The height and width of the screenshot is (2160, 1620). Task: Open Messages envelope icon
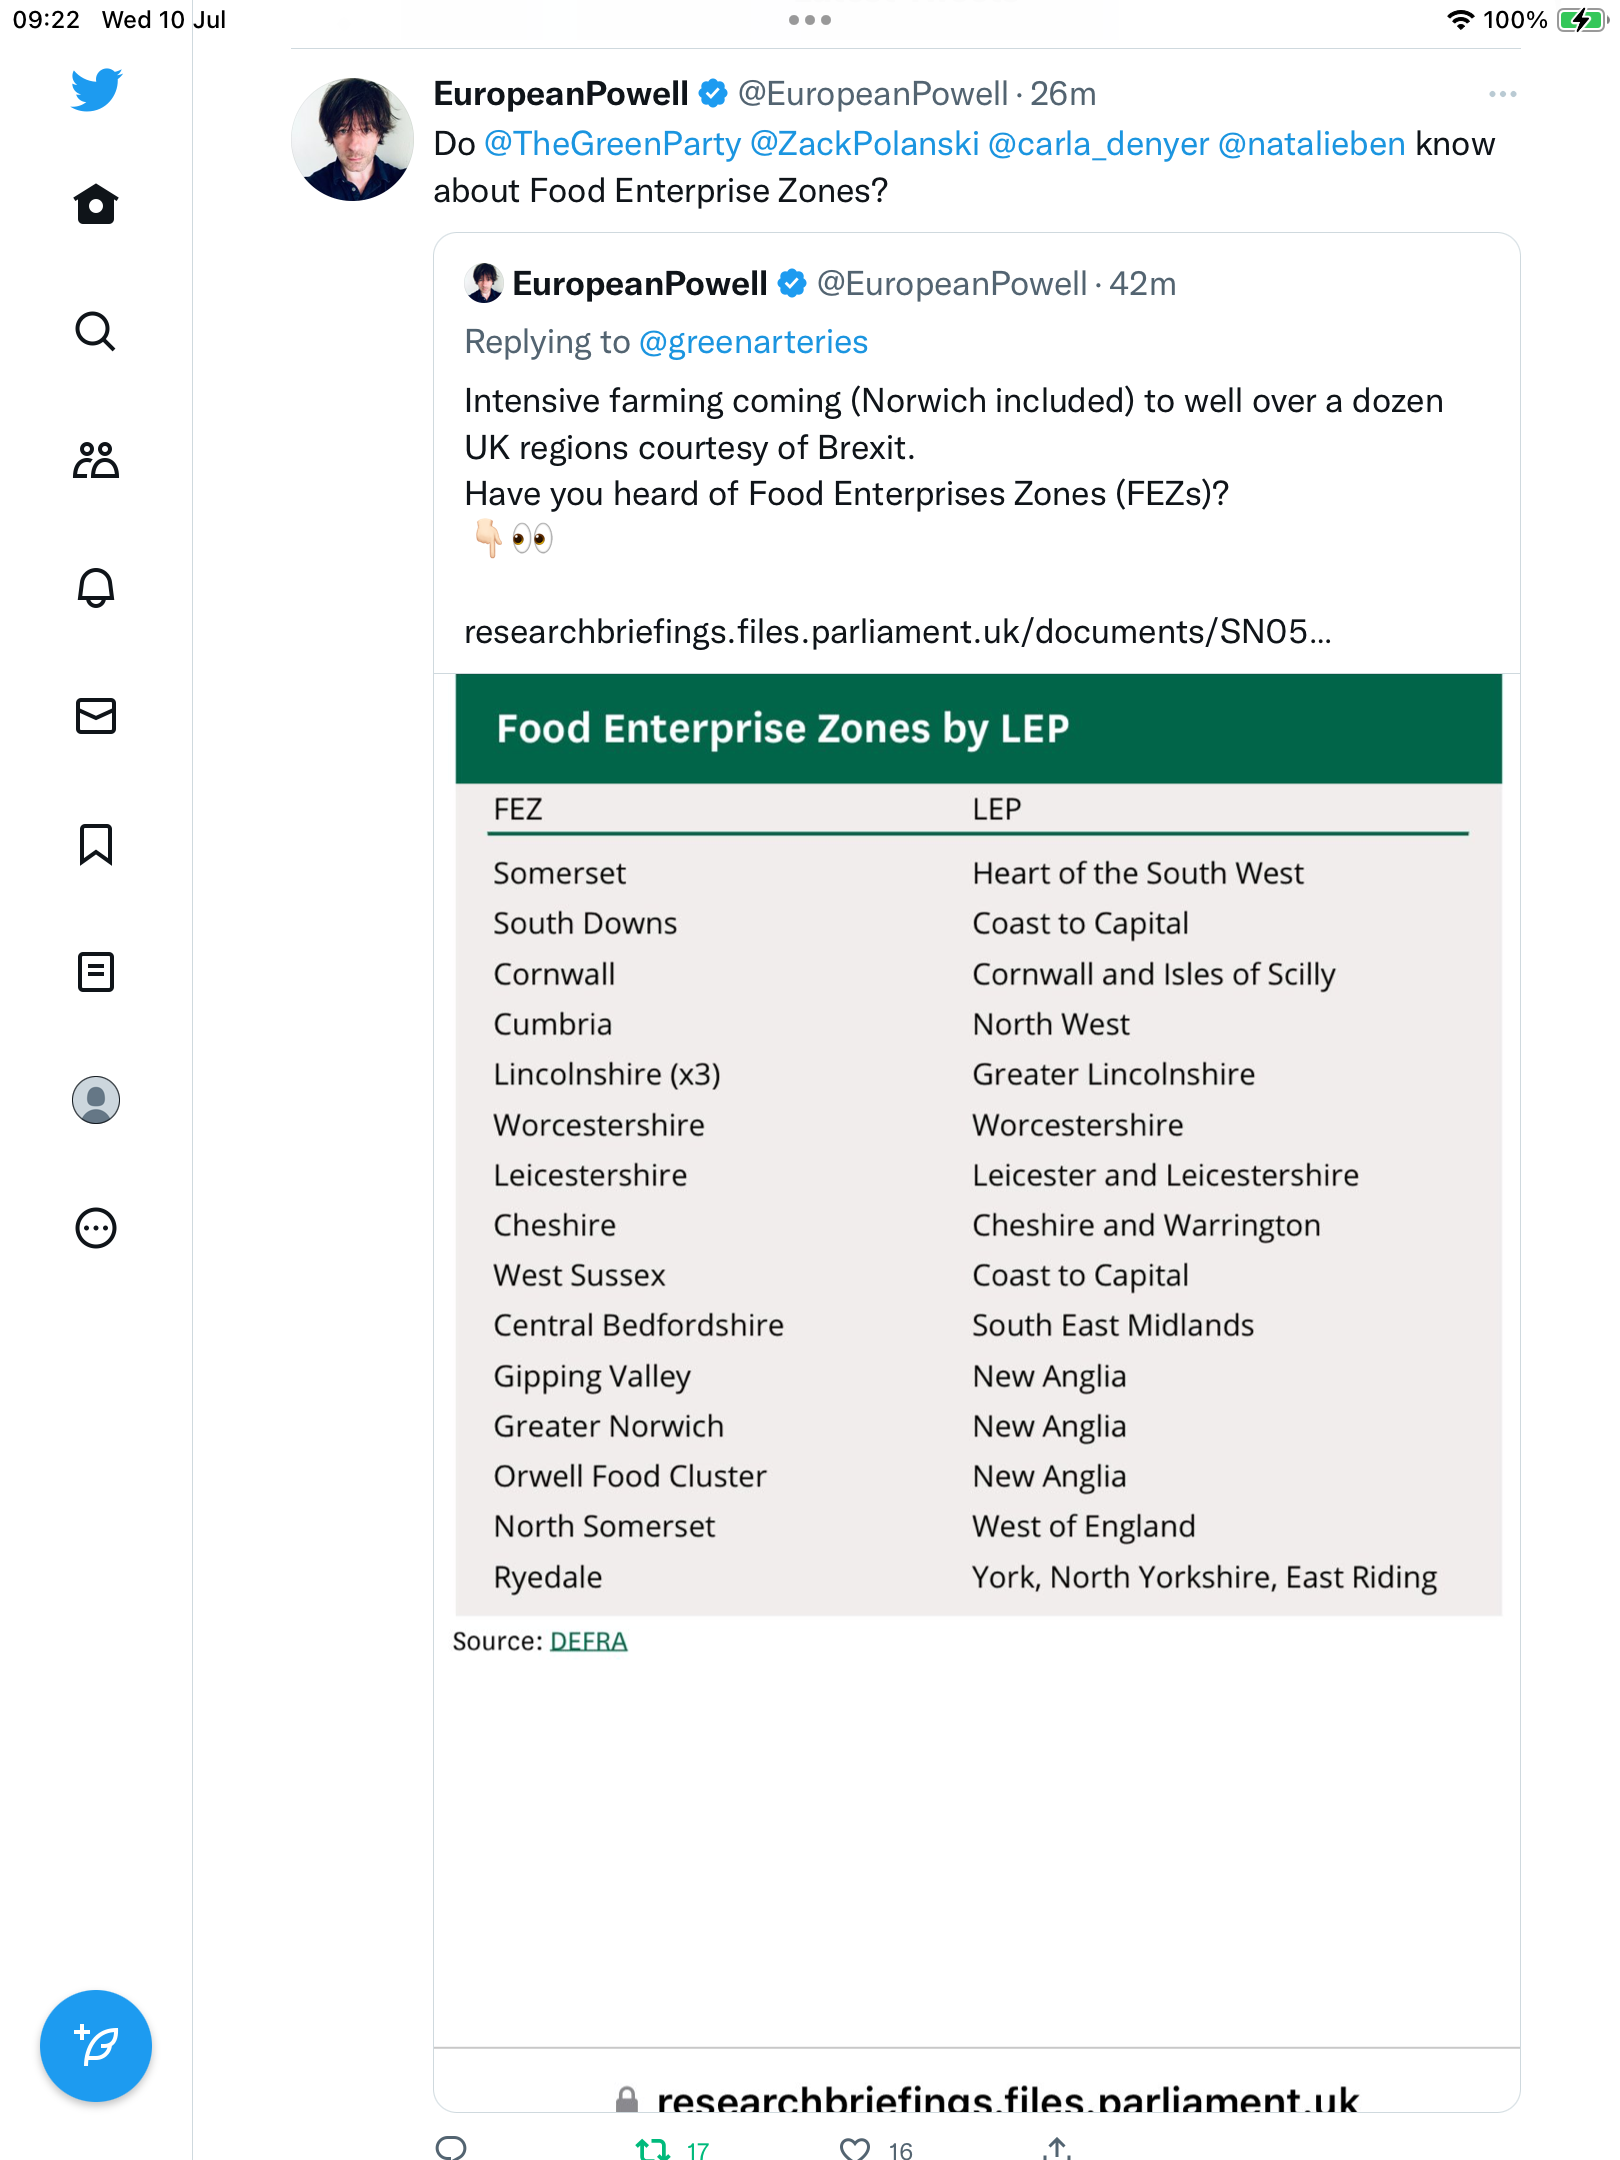[x=96, y=716]
